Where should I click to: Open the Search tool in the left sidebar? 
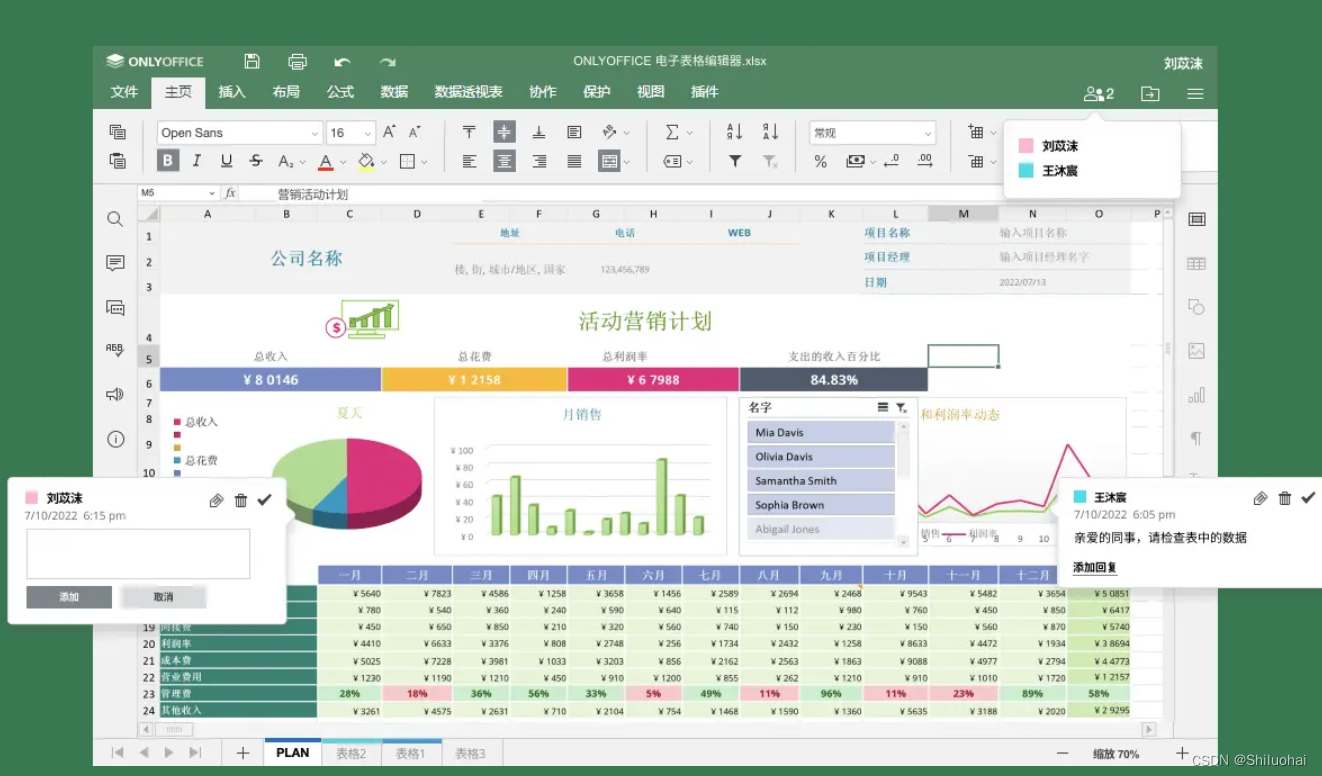coord(115,218)
